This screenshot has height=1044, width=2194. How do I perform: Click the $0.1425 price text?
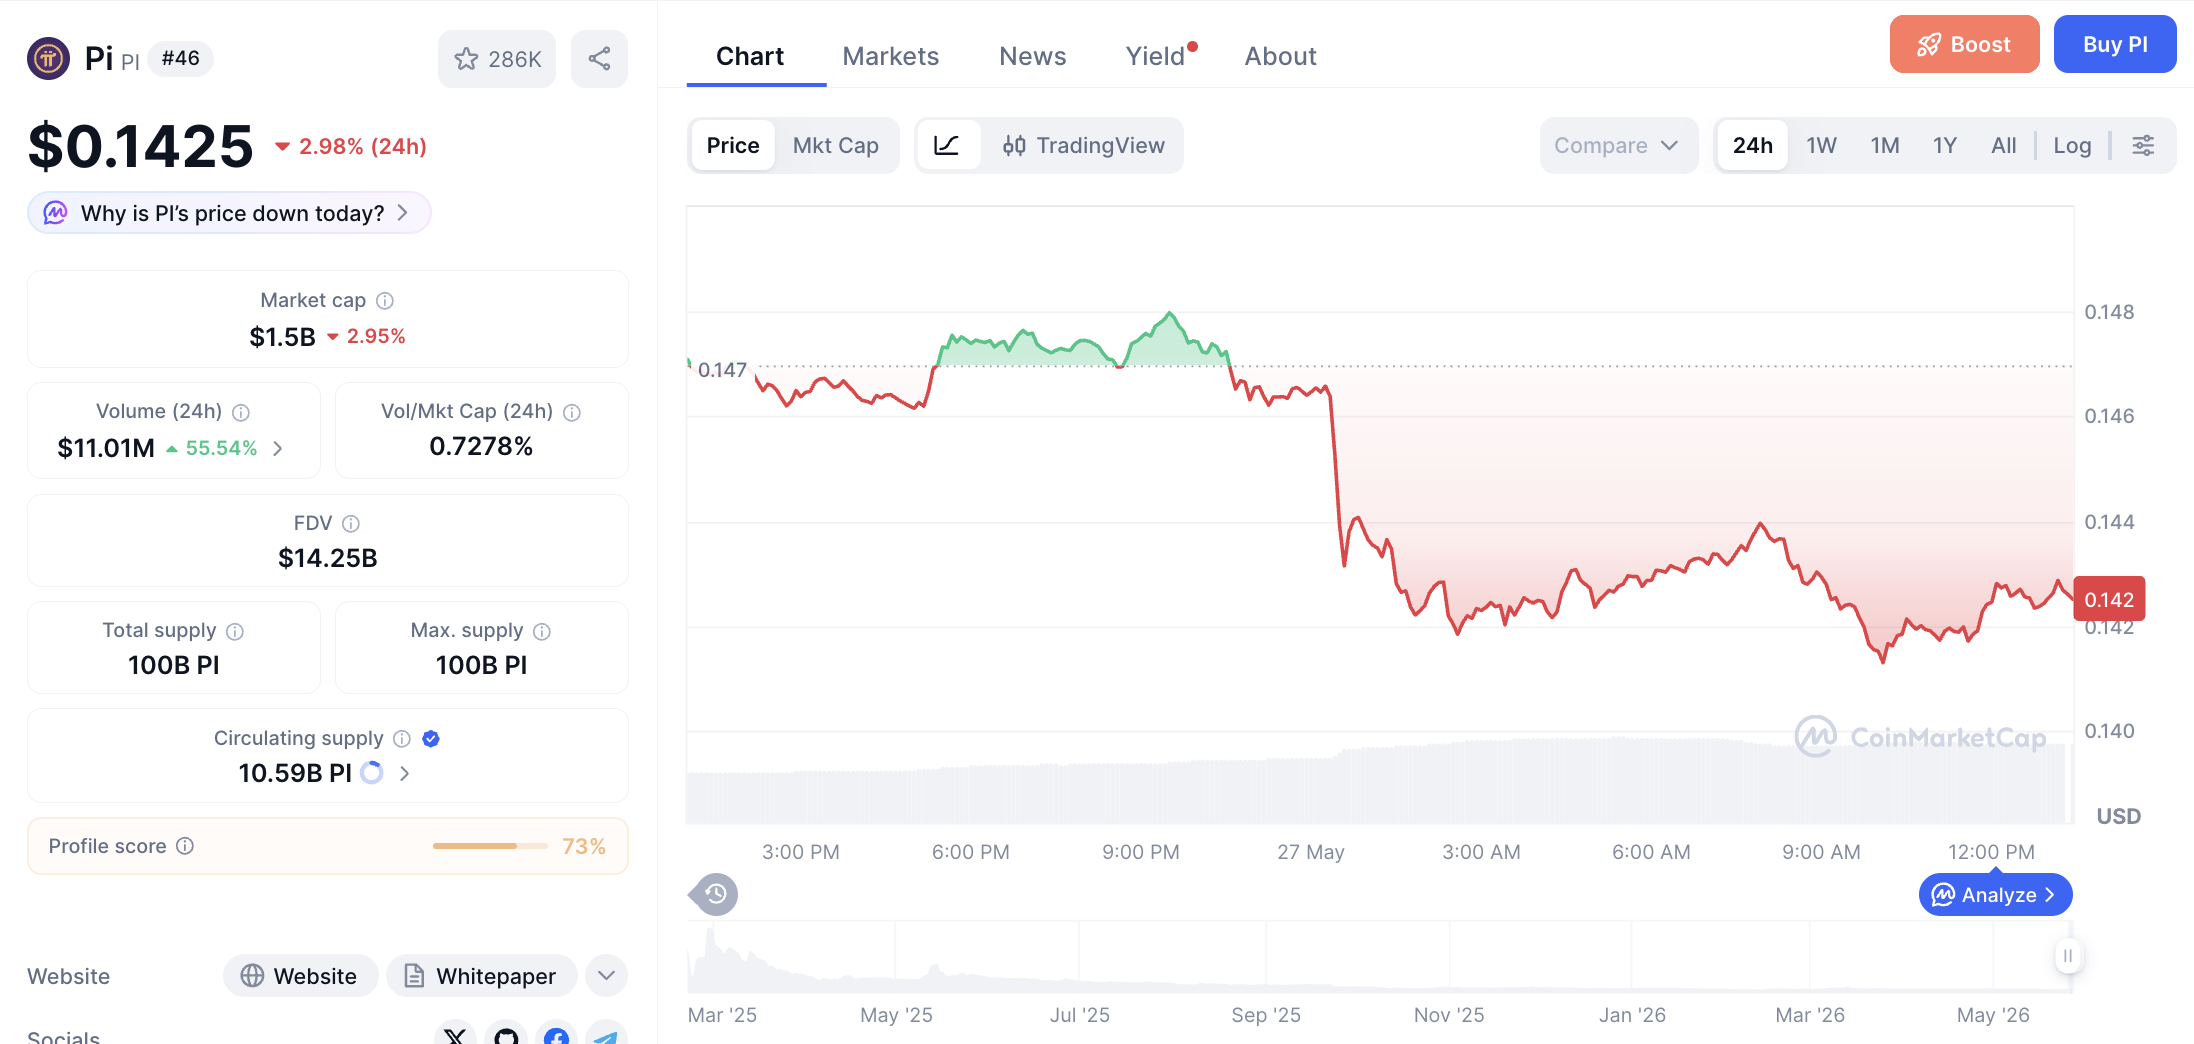coord(141,146)
